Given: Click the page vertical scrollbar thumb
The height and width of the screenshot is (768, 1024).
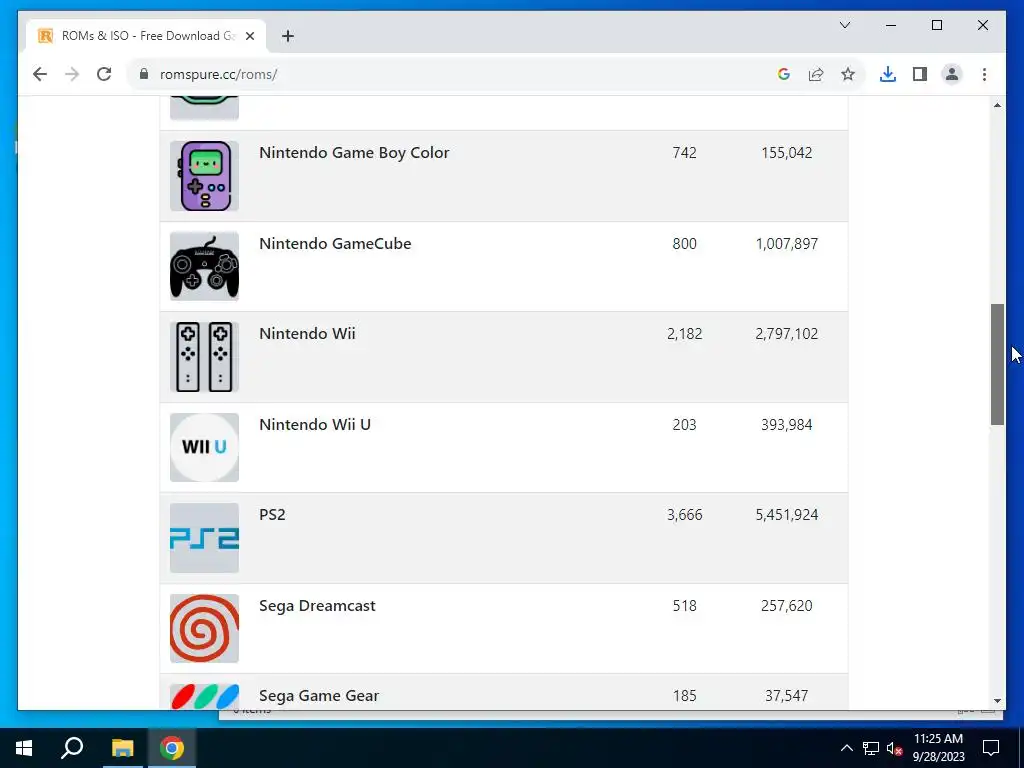Looking at the screenshot, I should point(997,364).
